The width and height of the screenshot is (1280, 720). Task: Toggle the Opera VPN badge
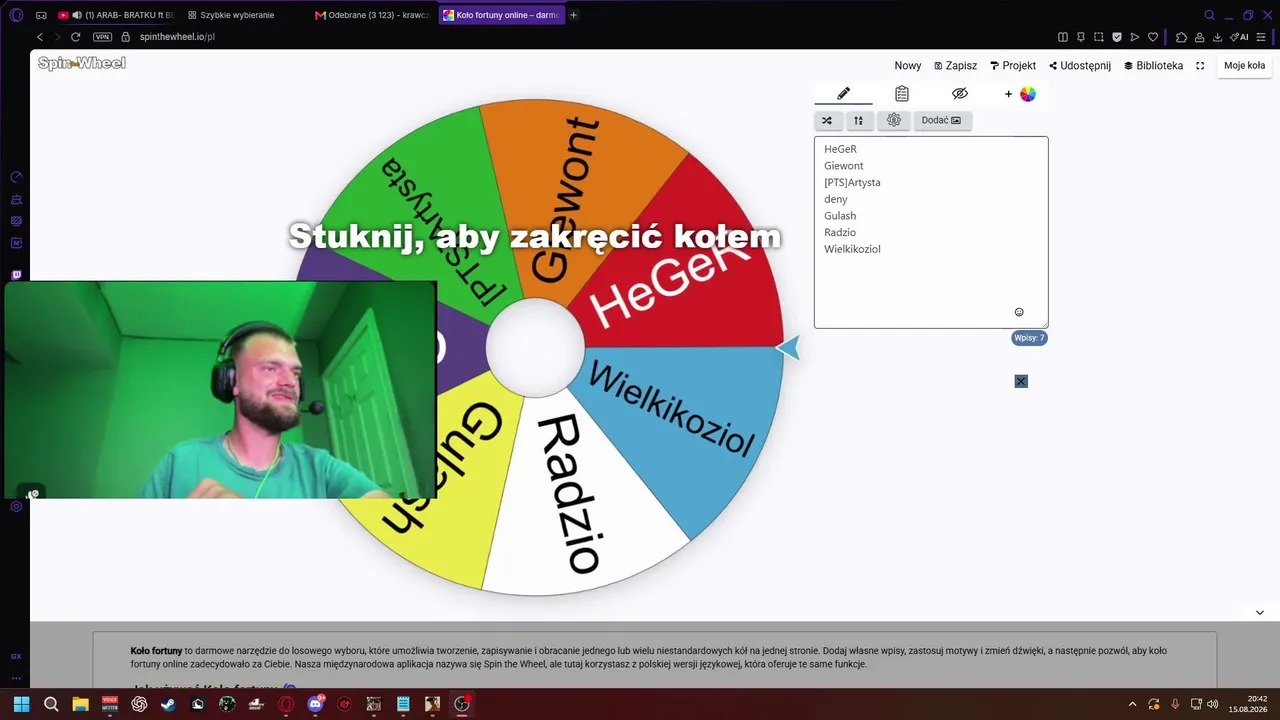(x=102, y=37)
